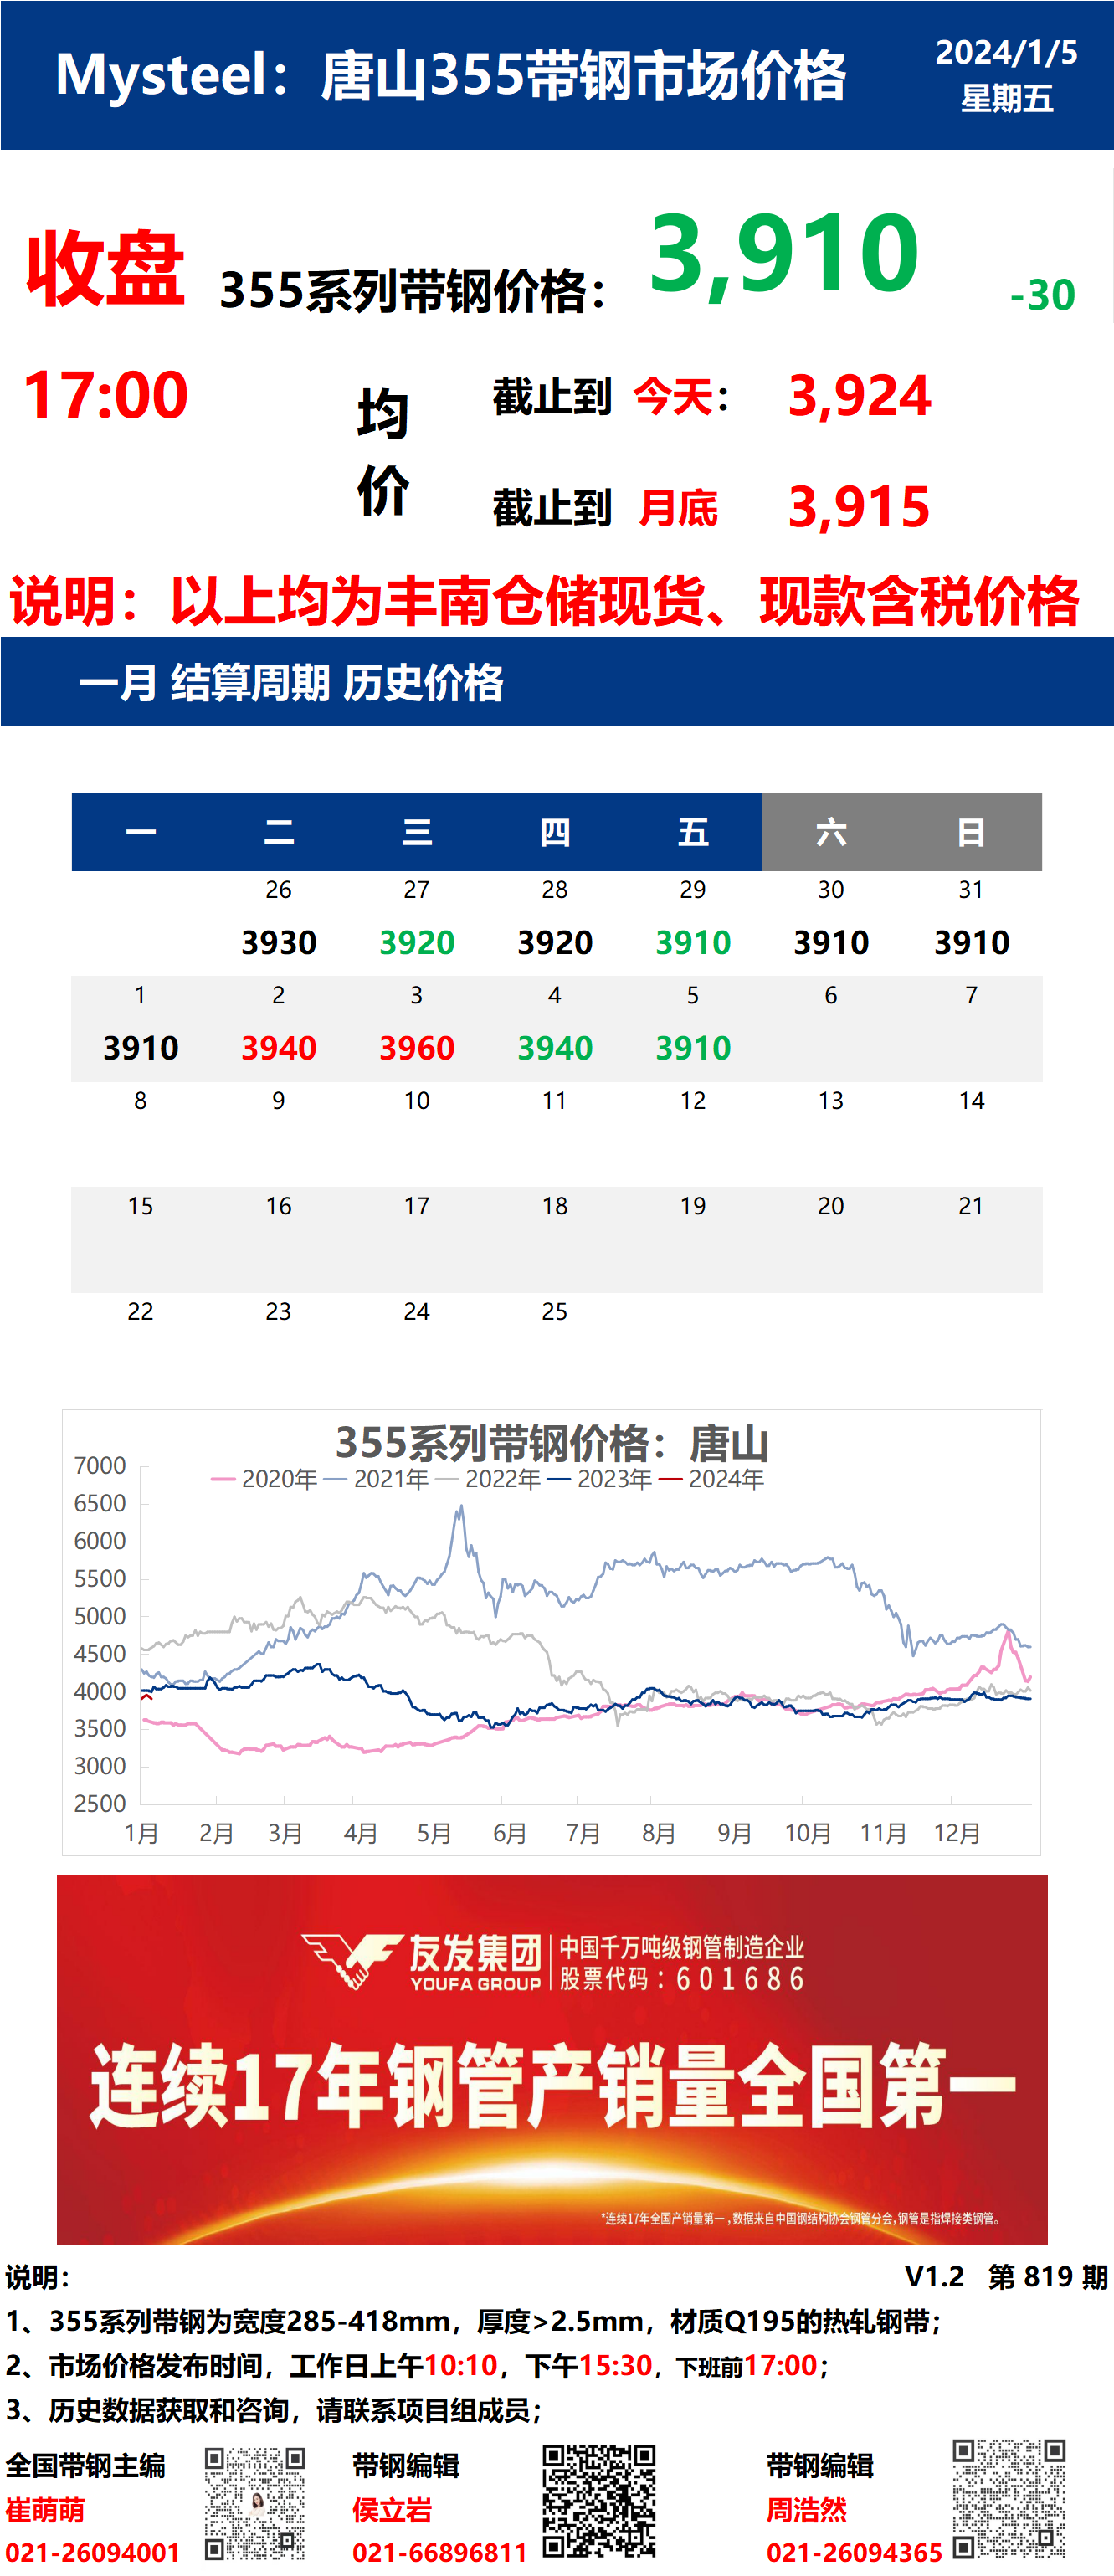Click the 2024年 legend entry
Viewport: 1114px width, 2576px height.
711,1479
